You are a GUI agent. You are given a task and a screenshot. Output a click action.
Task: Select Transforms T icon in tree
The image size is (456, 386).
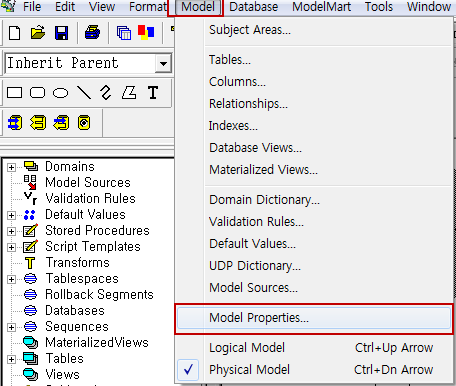click(x=30, y=263)
